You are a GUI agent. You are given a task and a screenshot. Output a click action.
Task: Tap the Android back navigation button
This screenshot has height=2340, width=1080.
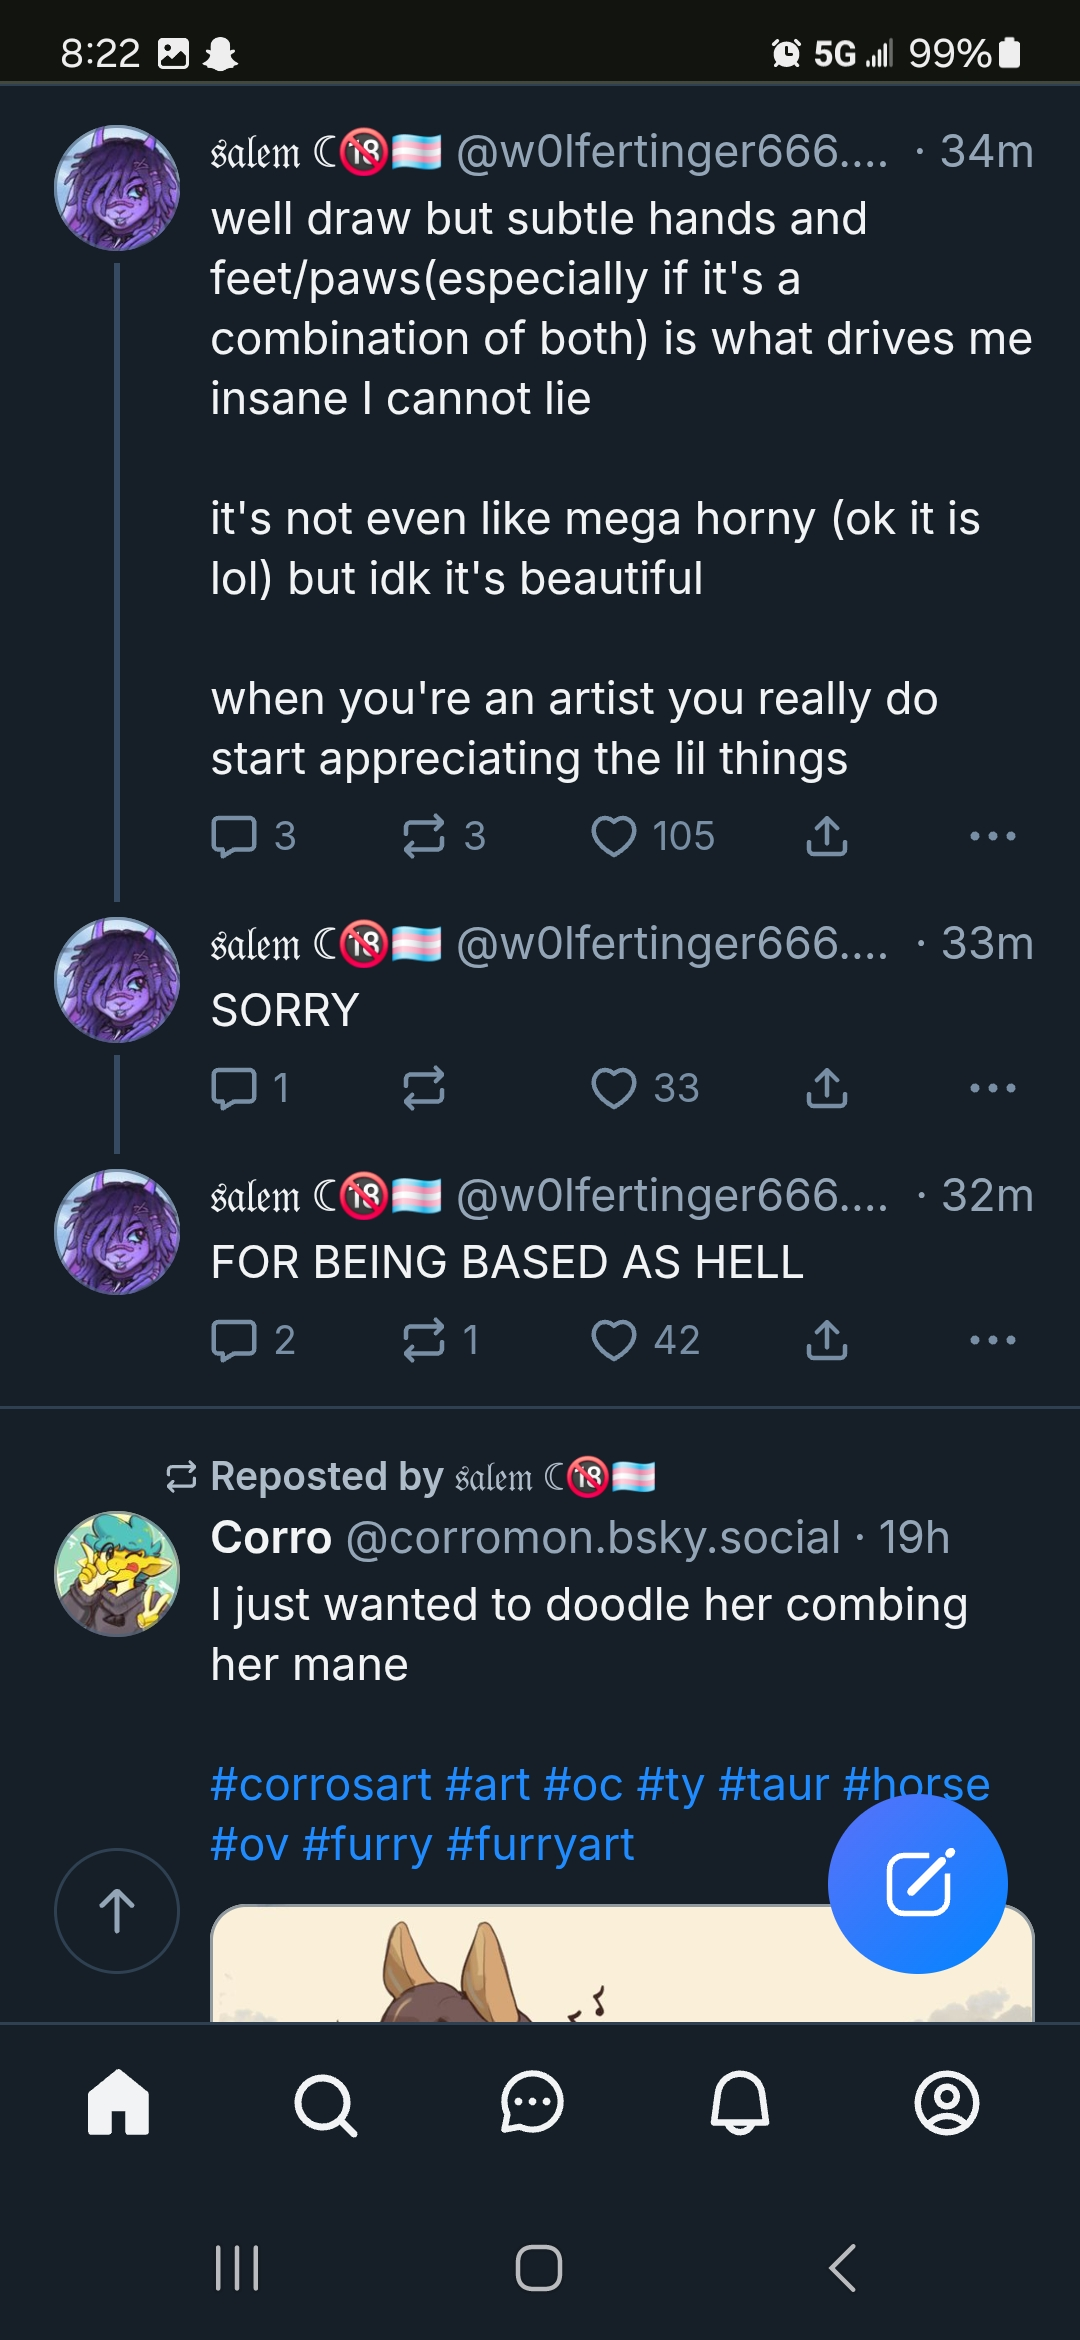click(x=843, y=2267)
